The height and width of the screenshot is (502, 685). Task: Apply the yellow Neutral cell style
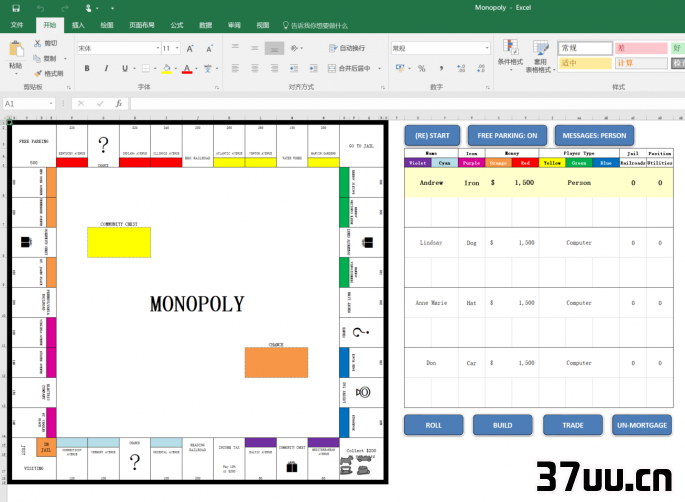[x=585, y=63]
